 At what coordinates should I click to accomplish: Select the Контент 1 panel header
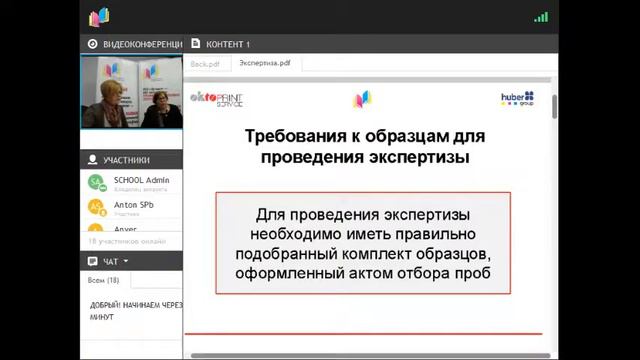pos(371,44)
